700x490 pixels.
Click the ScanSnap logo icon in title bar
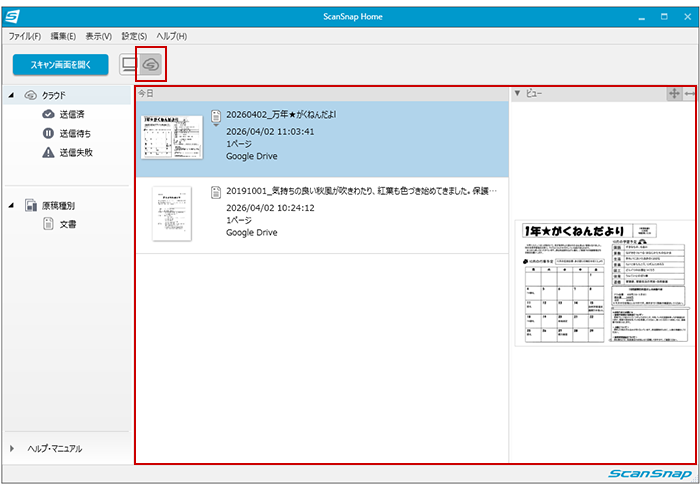12,17
